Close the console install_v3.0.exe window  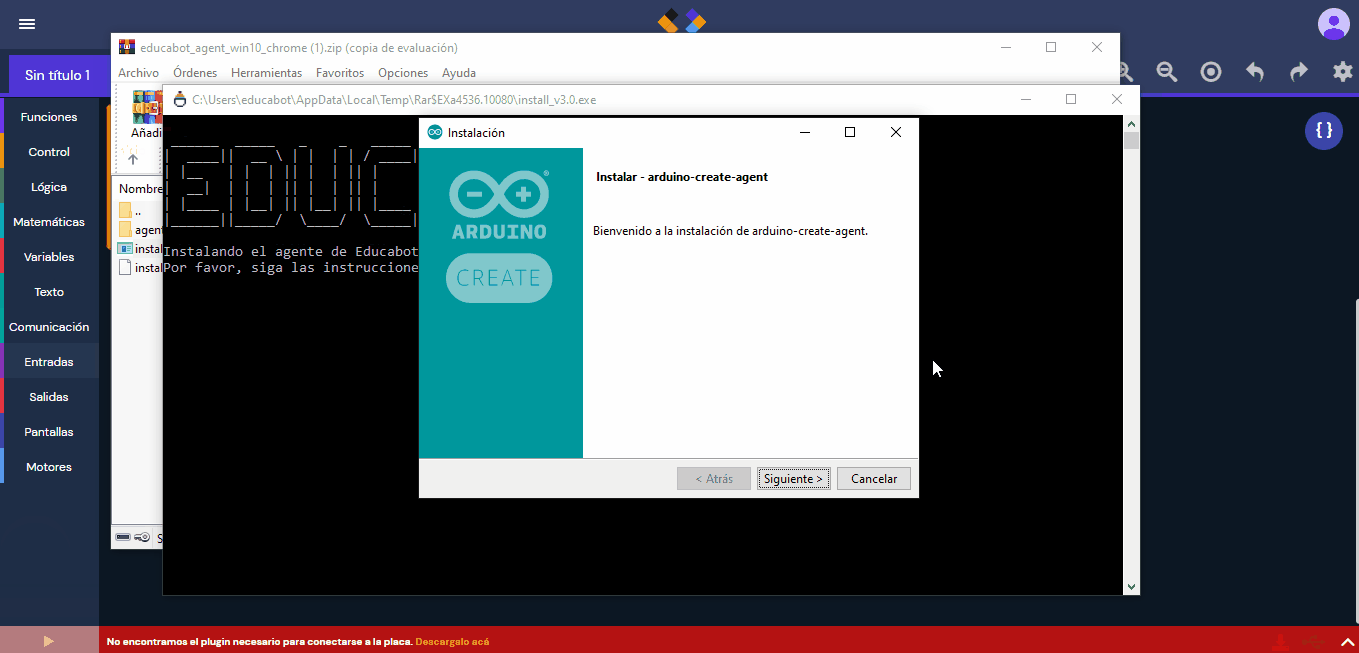1117,99
